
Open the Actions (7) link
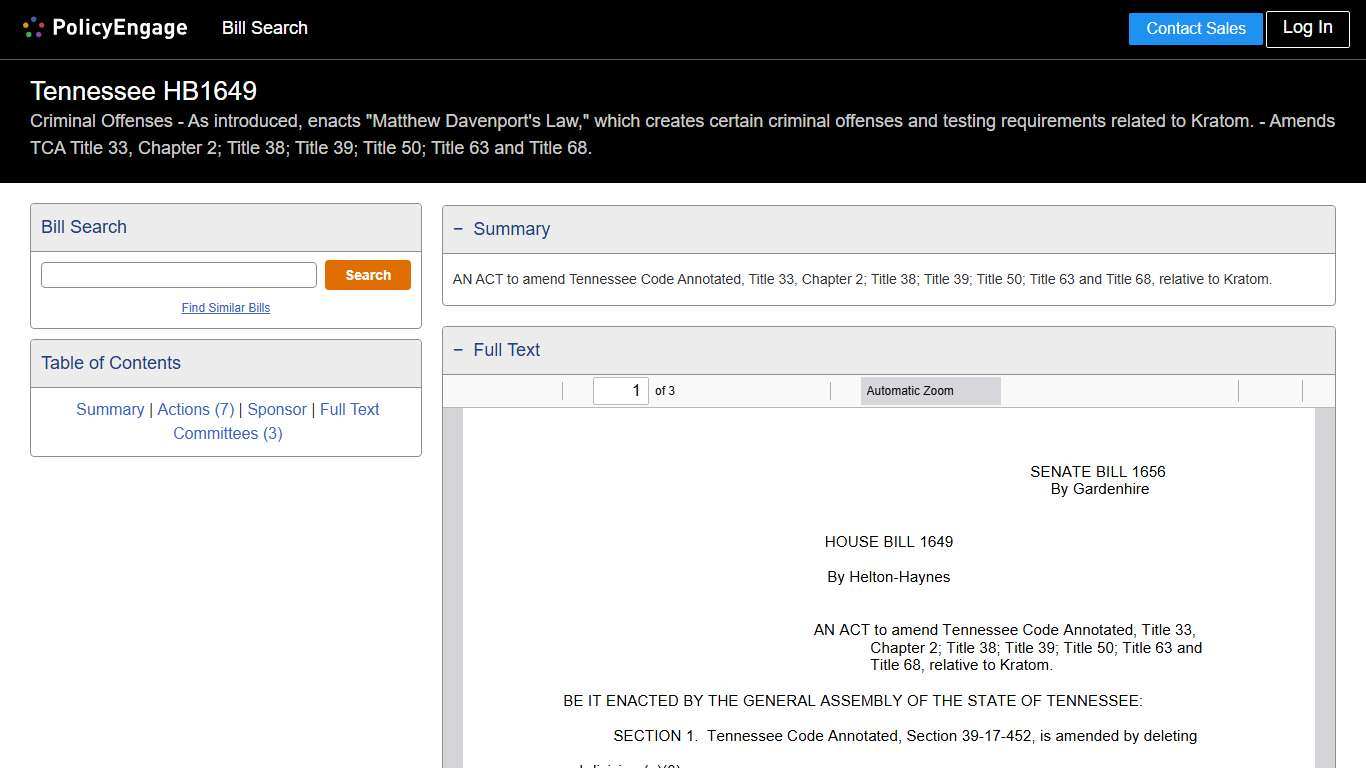[196, 409]
